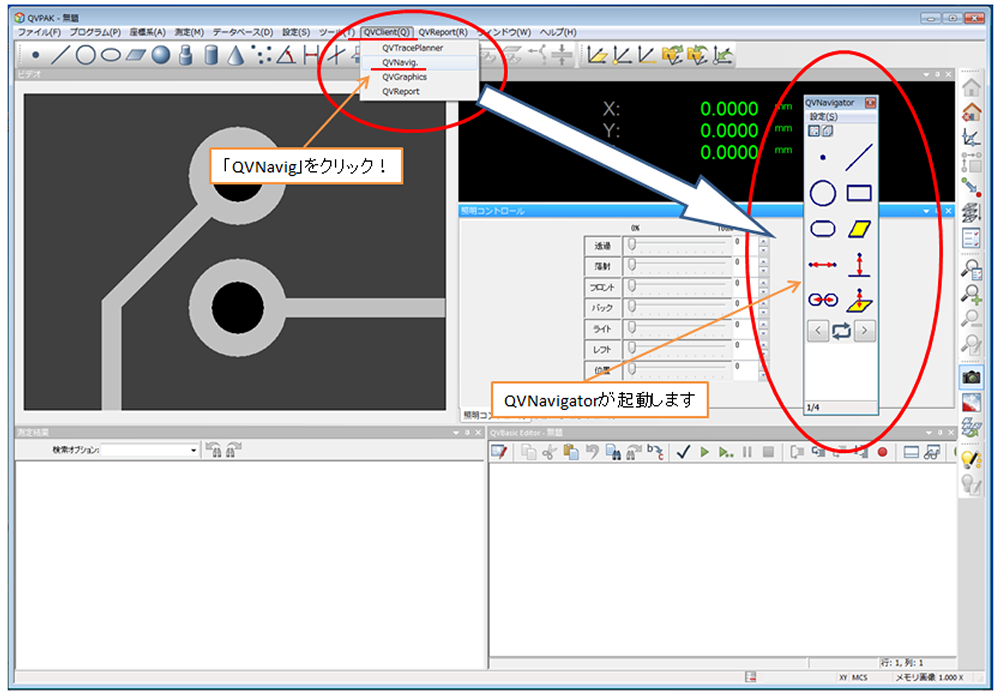Select the rectangle tool in QVNavigator
The image size is (1000, 696).
[859, 193]
